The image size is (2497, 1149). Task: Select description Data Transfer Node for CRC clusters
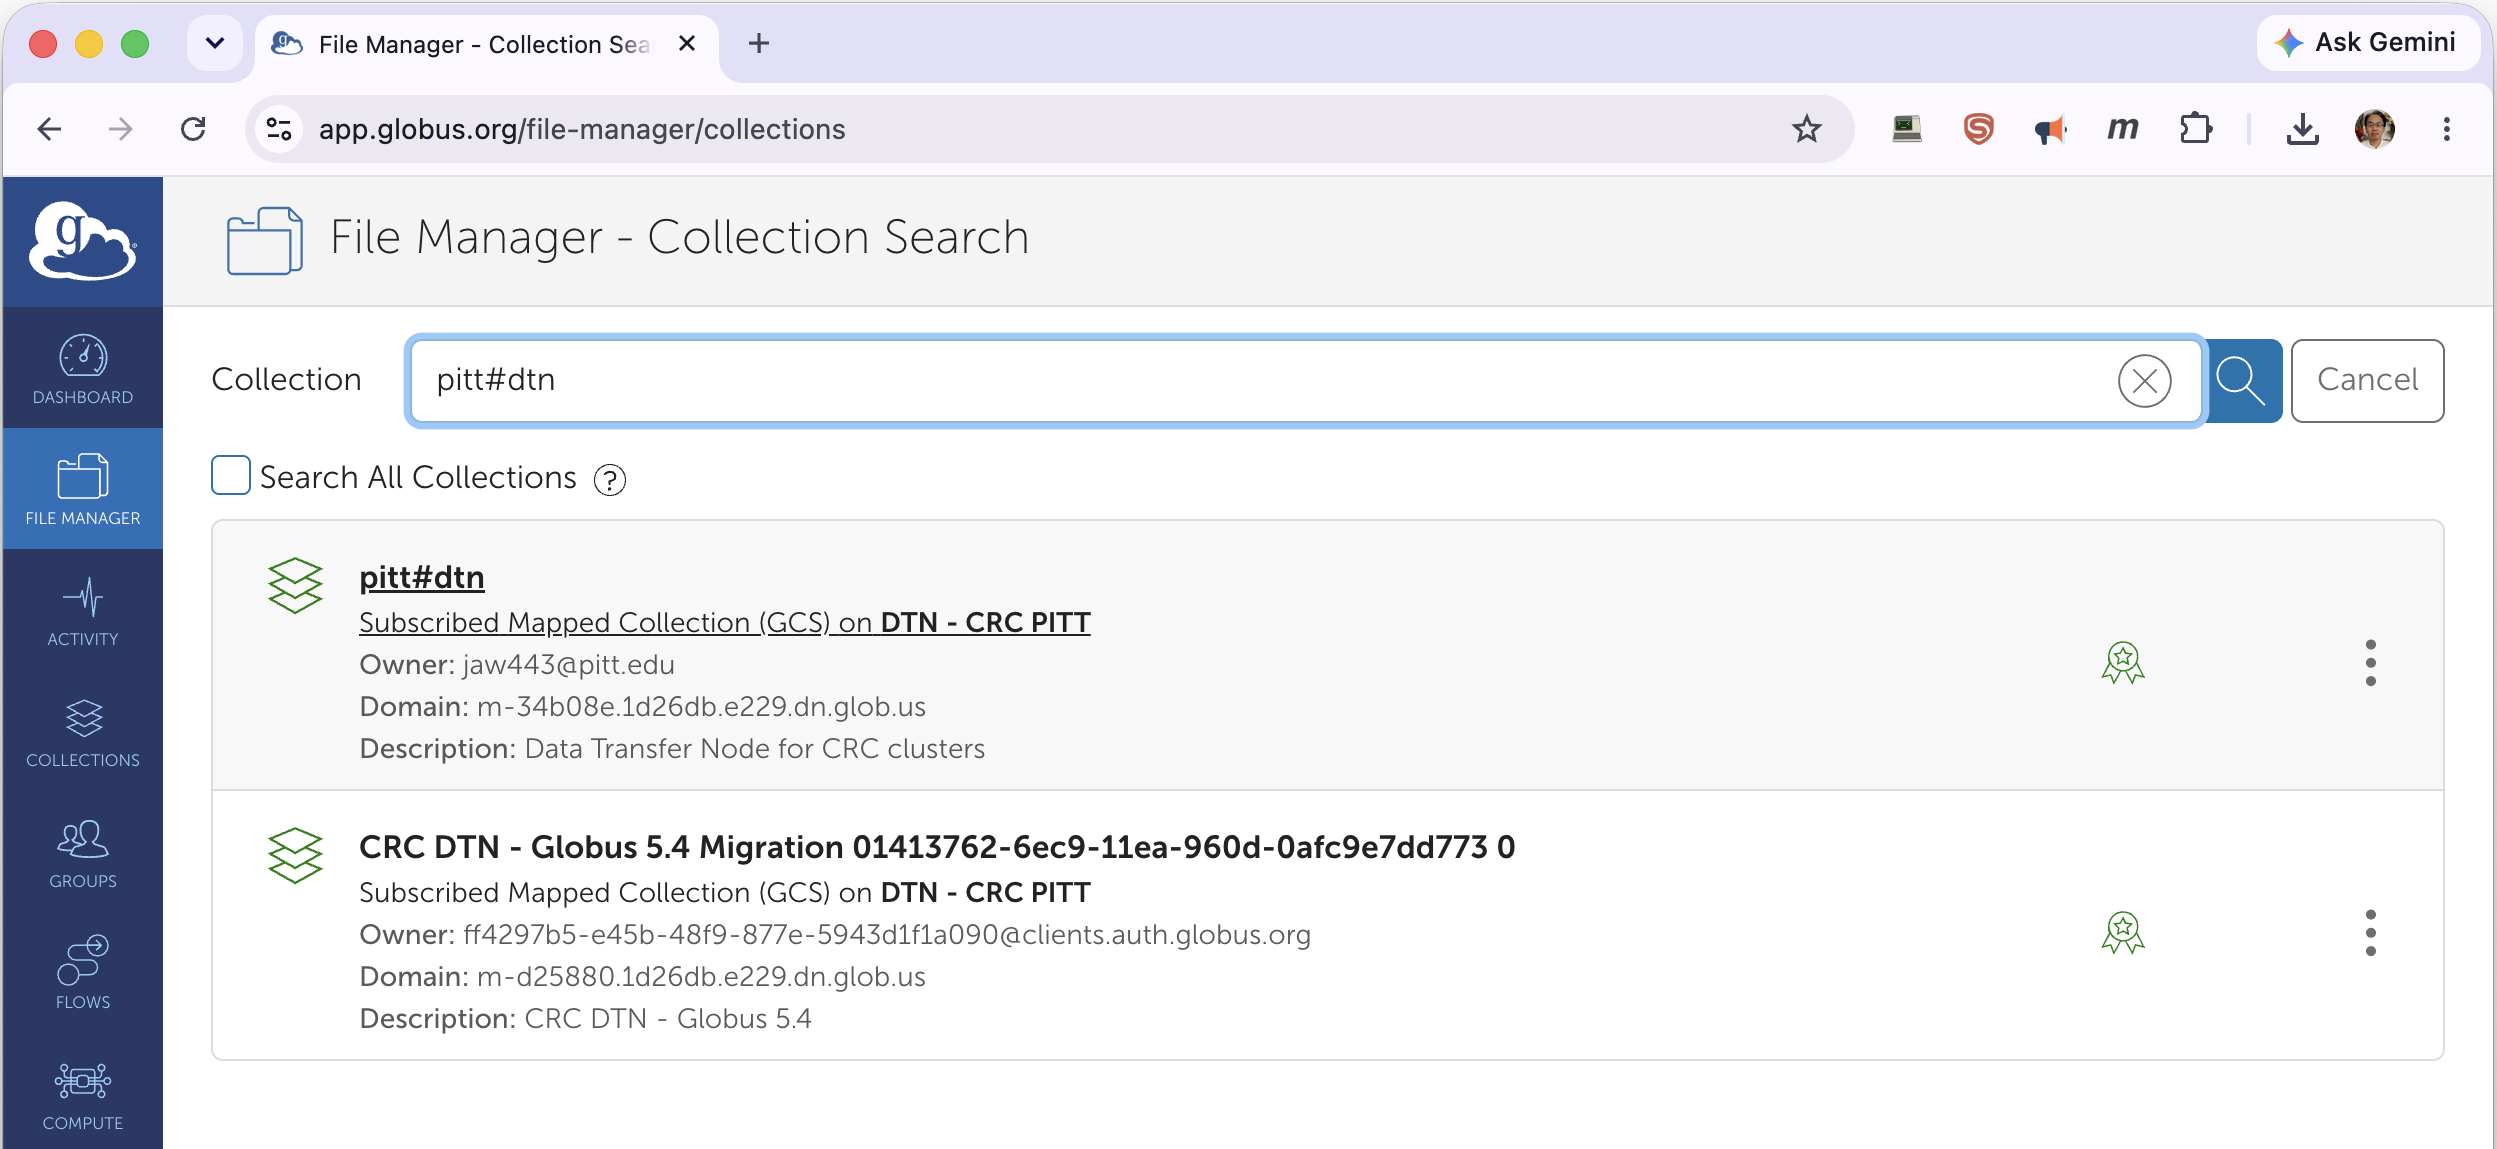coord(755,749)
